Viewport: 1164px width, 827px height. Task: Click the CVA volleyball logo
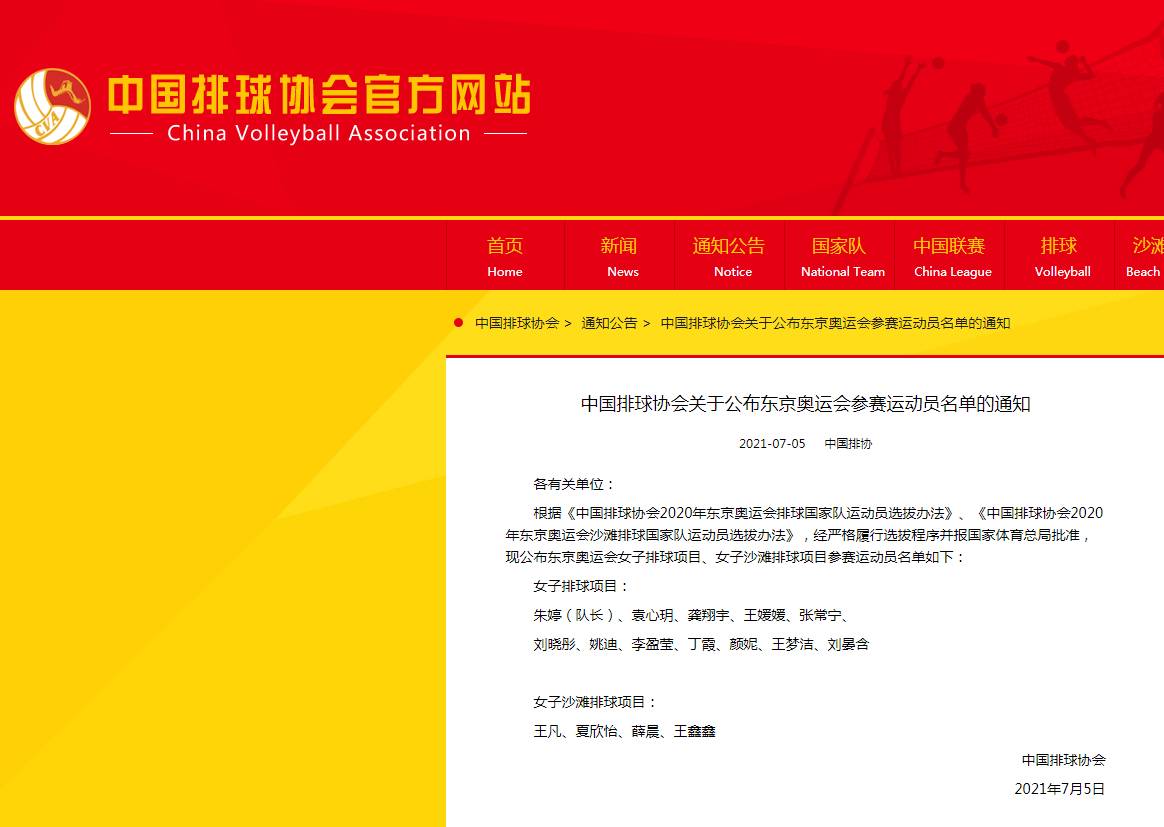53,106
